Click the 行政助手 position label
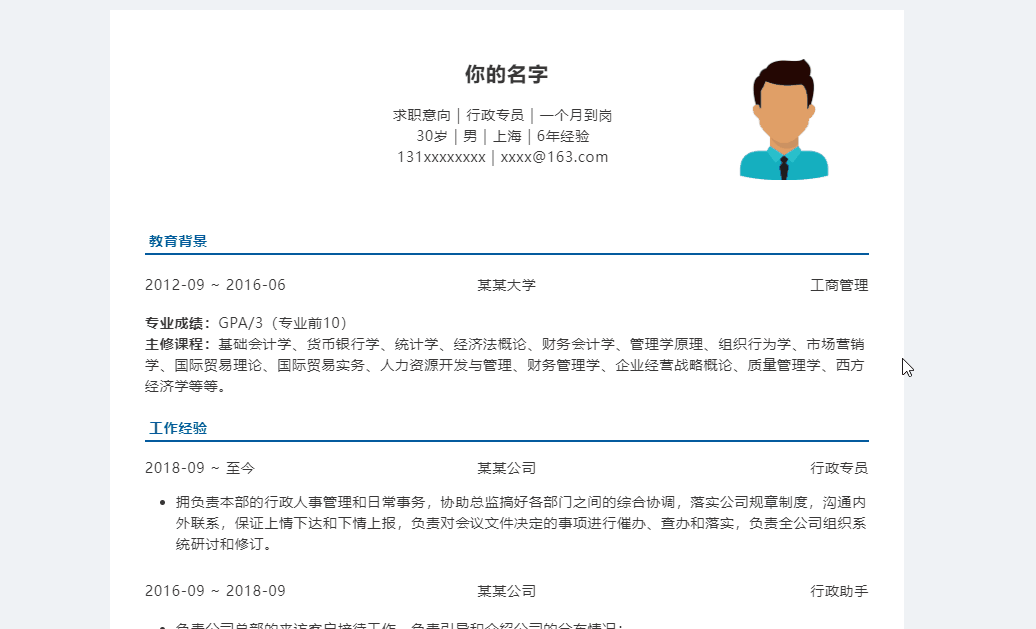Viewport: 1036px width, 629px height. [x=840, y=591]
